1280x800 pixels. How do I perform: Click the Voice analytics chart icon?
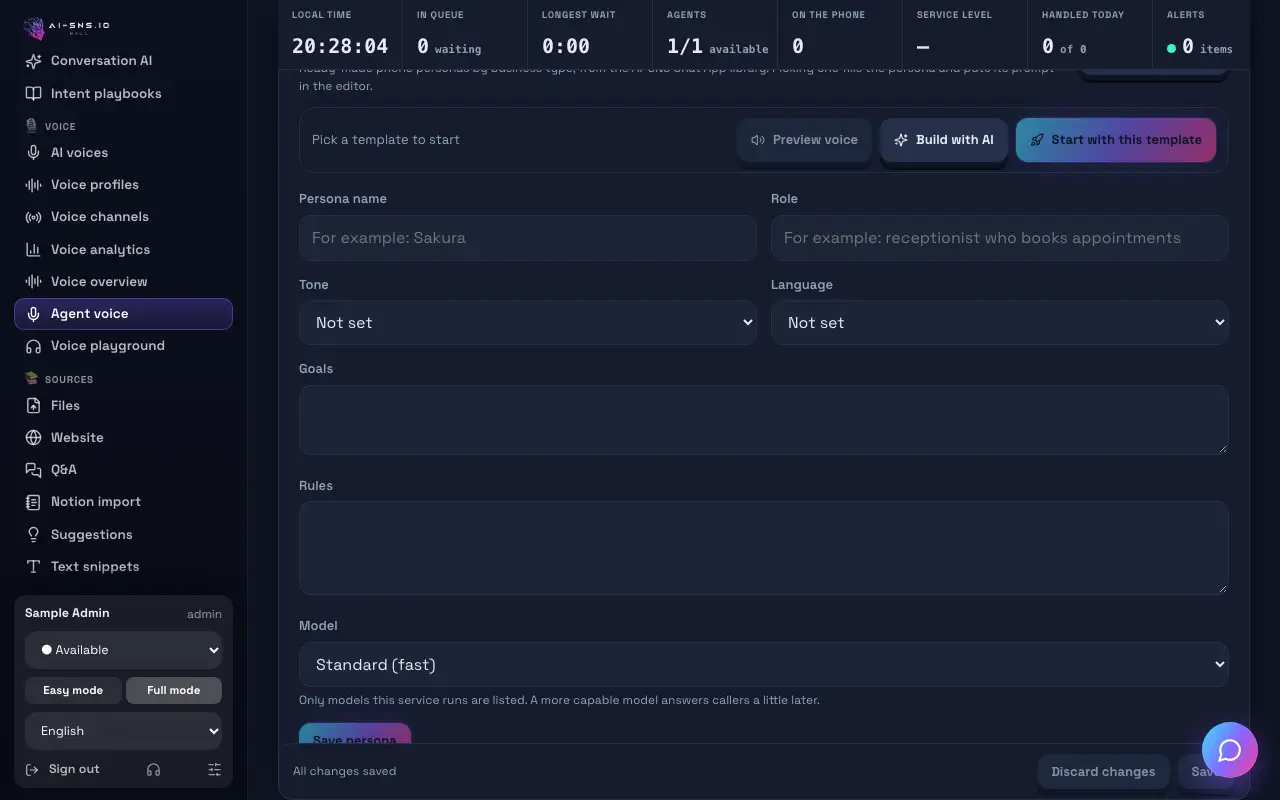pos(33,250)
